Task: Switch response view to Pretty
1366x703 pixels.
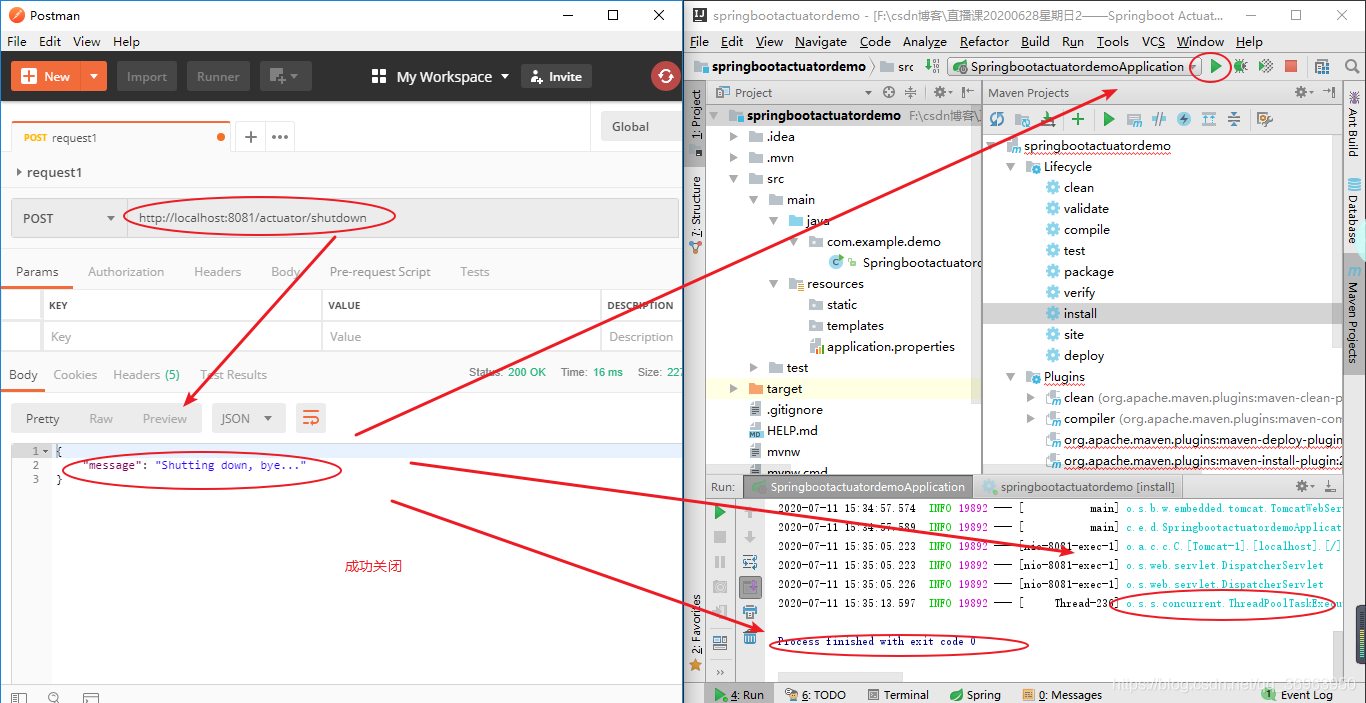Action: tap(43, 418)
